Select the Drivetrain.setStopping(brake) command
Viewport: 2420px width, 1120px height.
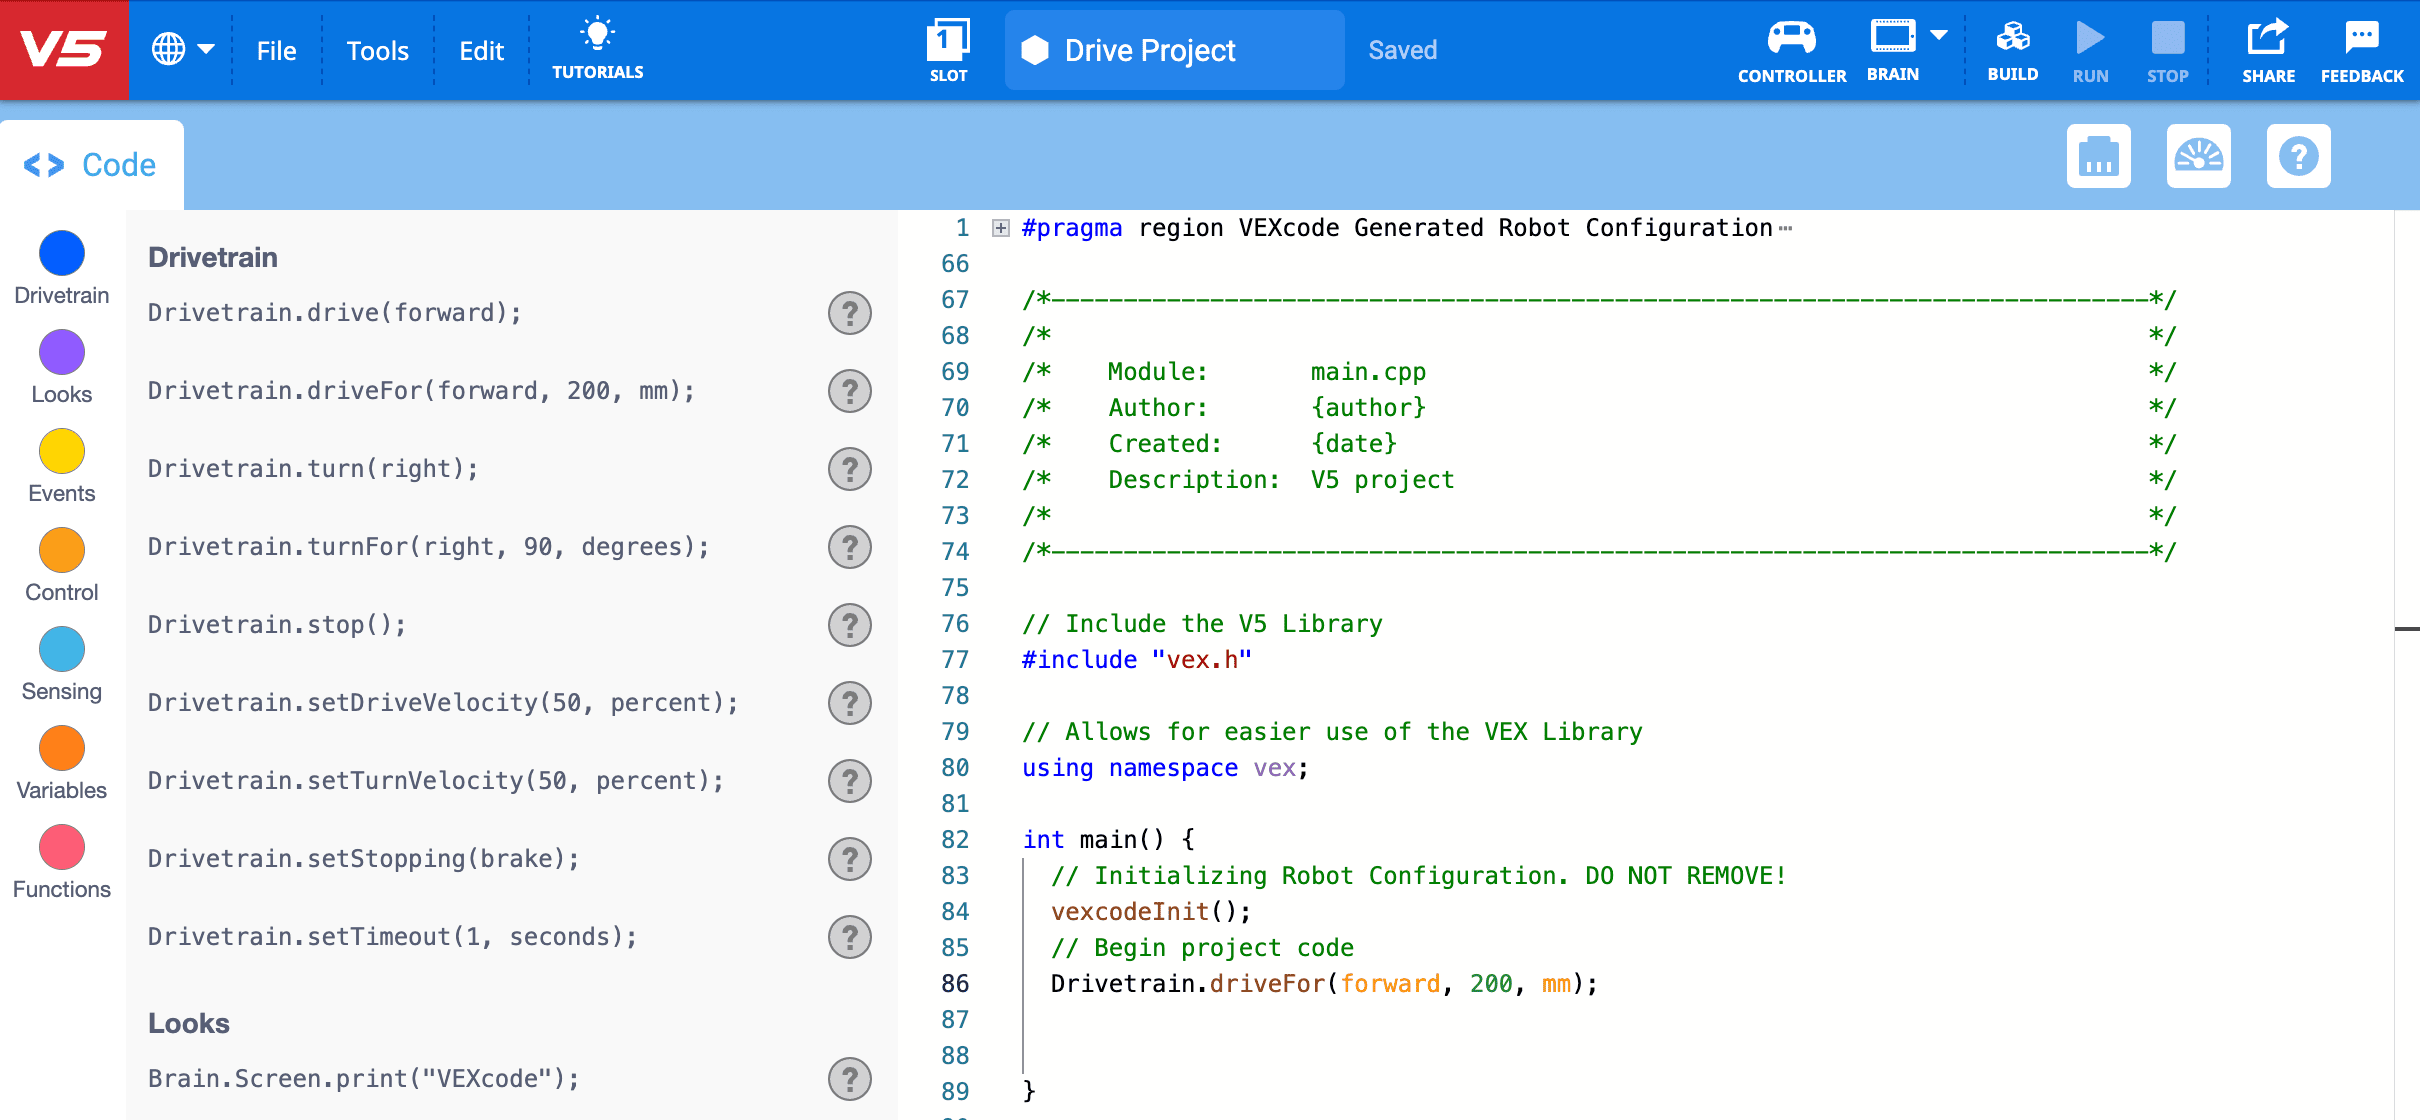click(x=363, y=857)
